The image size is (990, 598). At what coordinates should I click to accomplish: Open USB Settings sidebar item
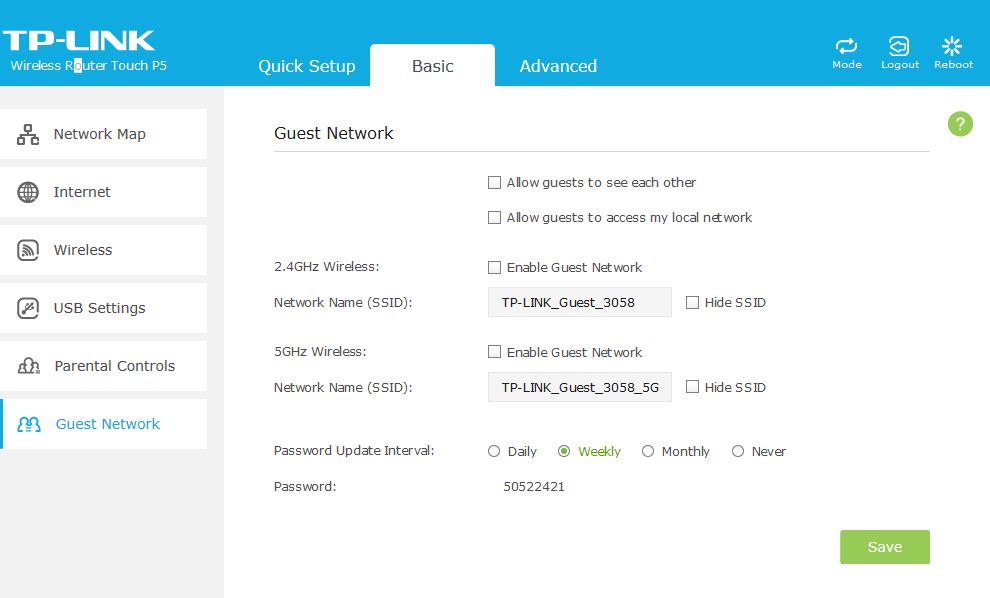point(104,308)
